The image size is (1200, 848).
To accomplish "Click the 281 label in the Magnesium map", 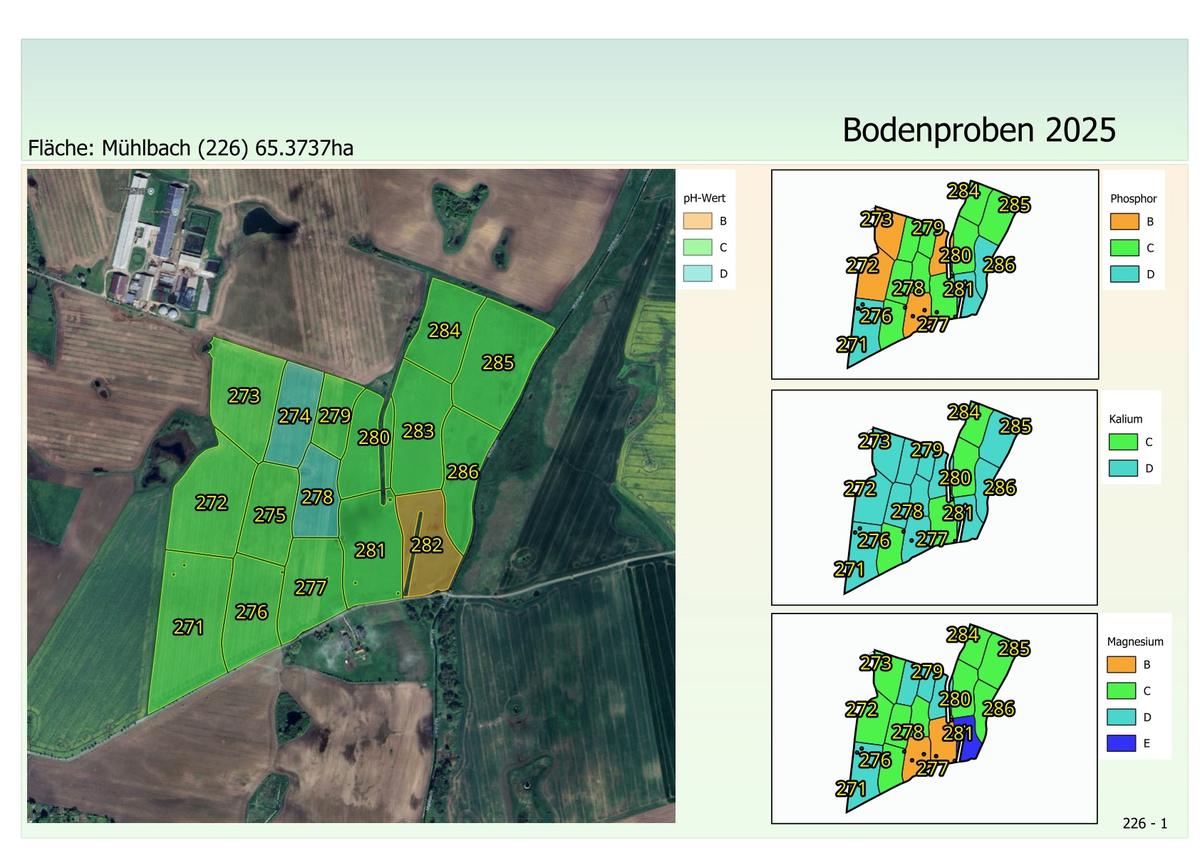I will [958, 736].
